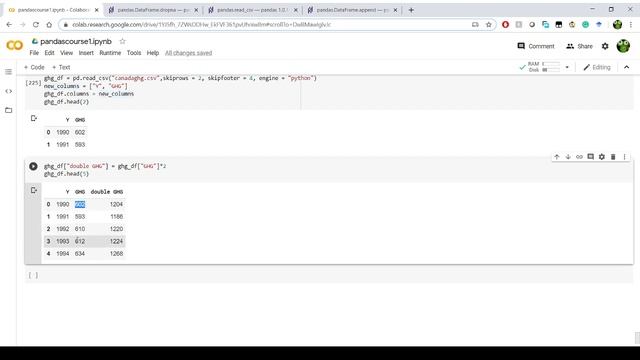Open the File menu
The width and height of the screenshot is (640, 360).
[x=34, y=53]
